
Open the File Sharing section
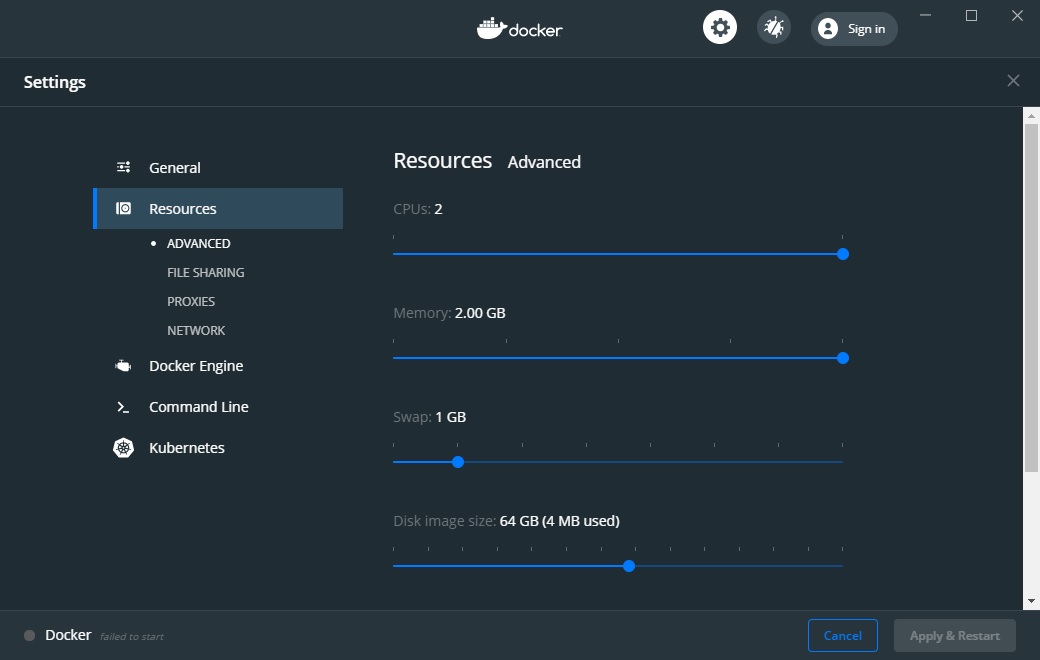pos(206,272)
